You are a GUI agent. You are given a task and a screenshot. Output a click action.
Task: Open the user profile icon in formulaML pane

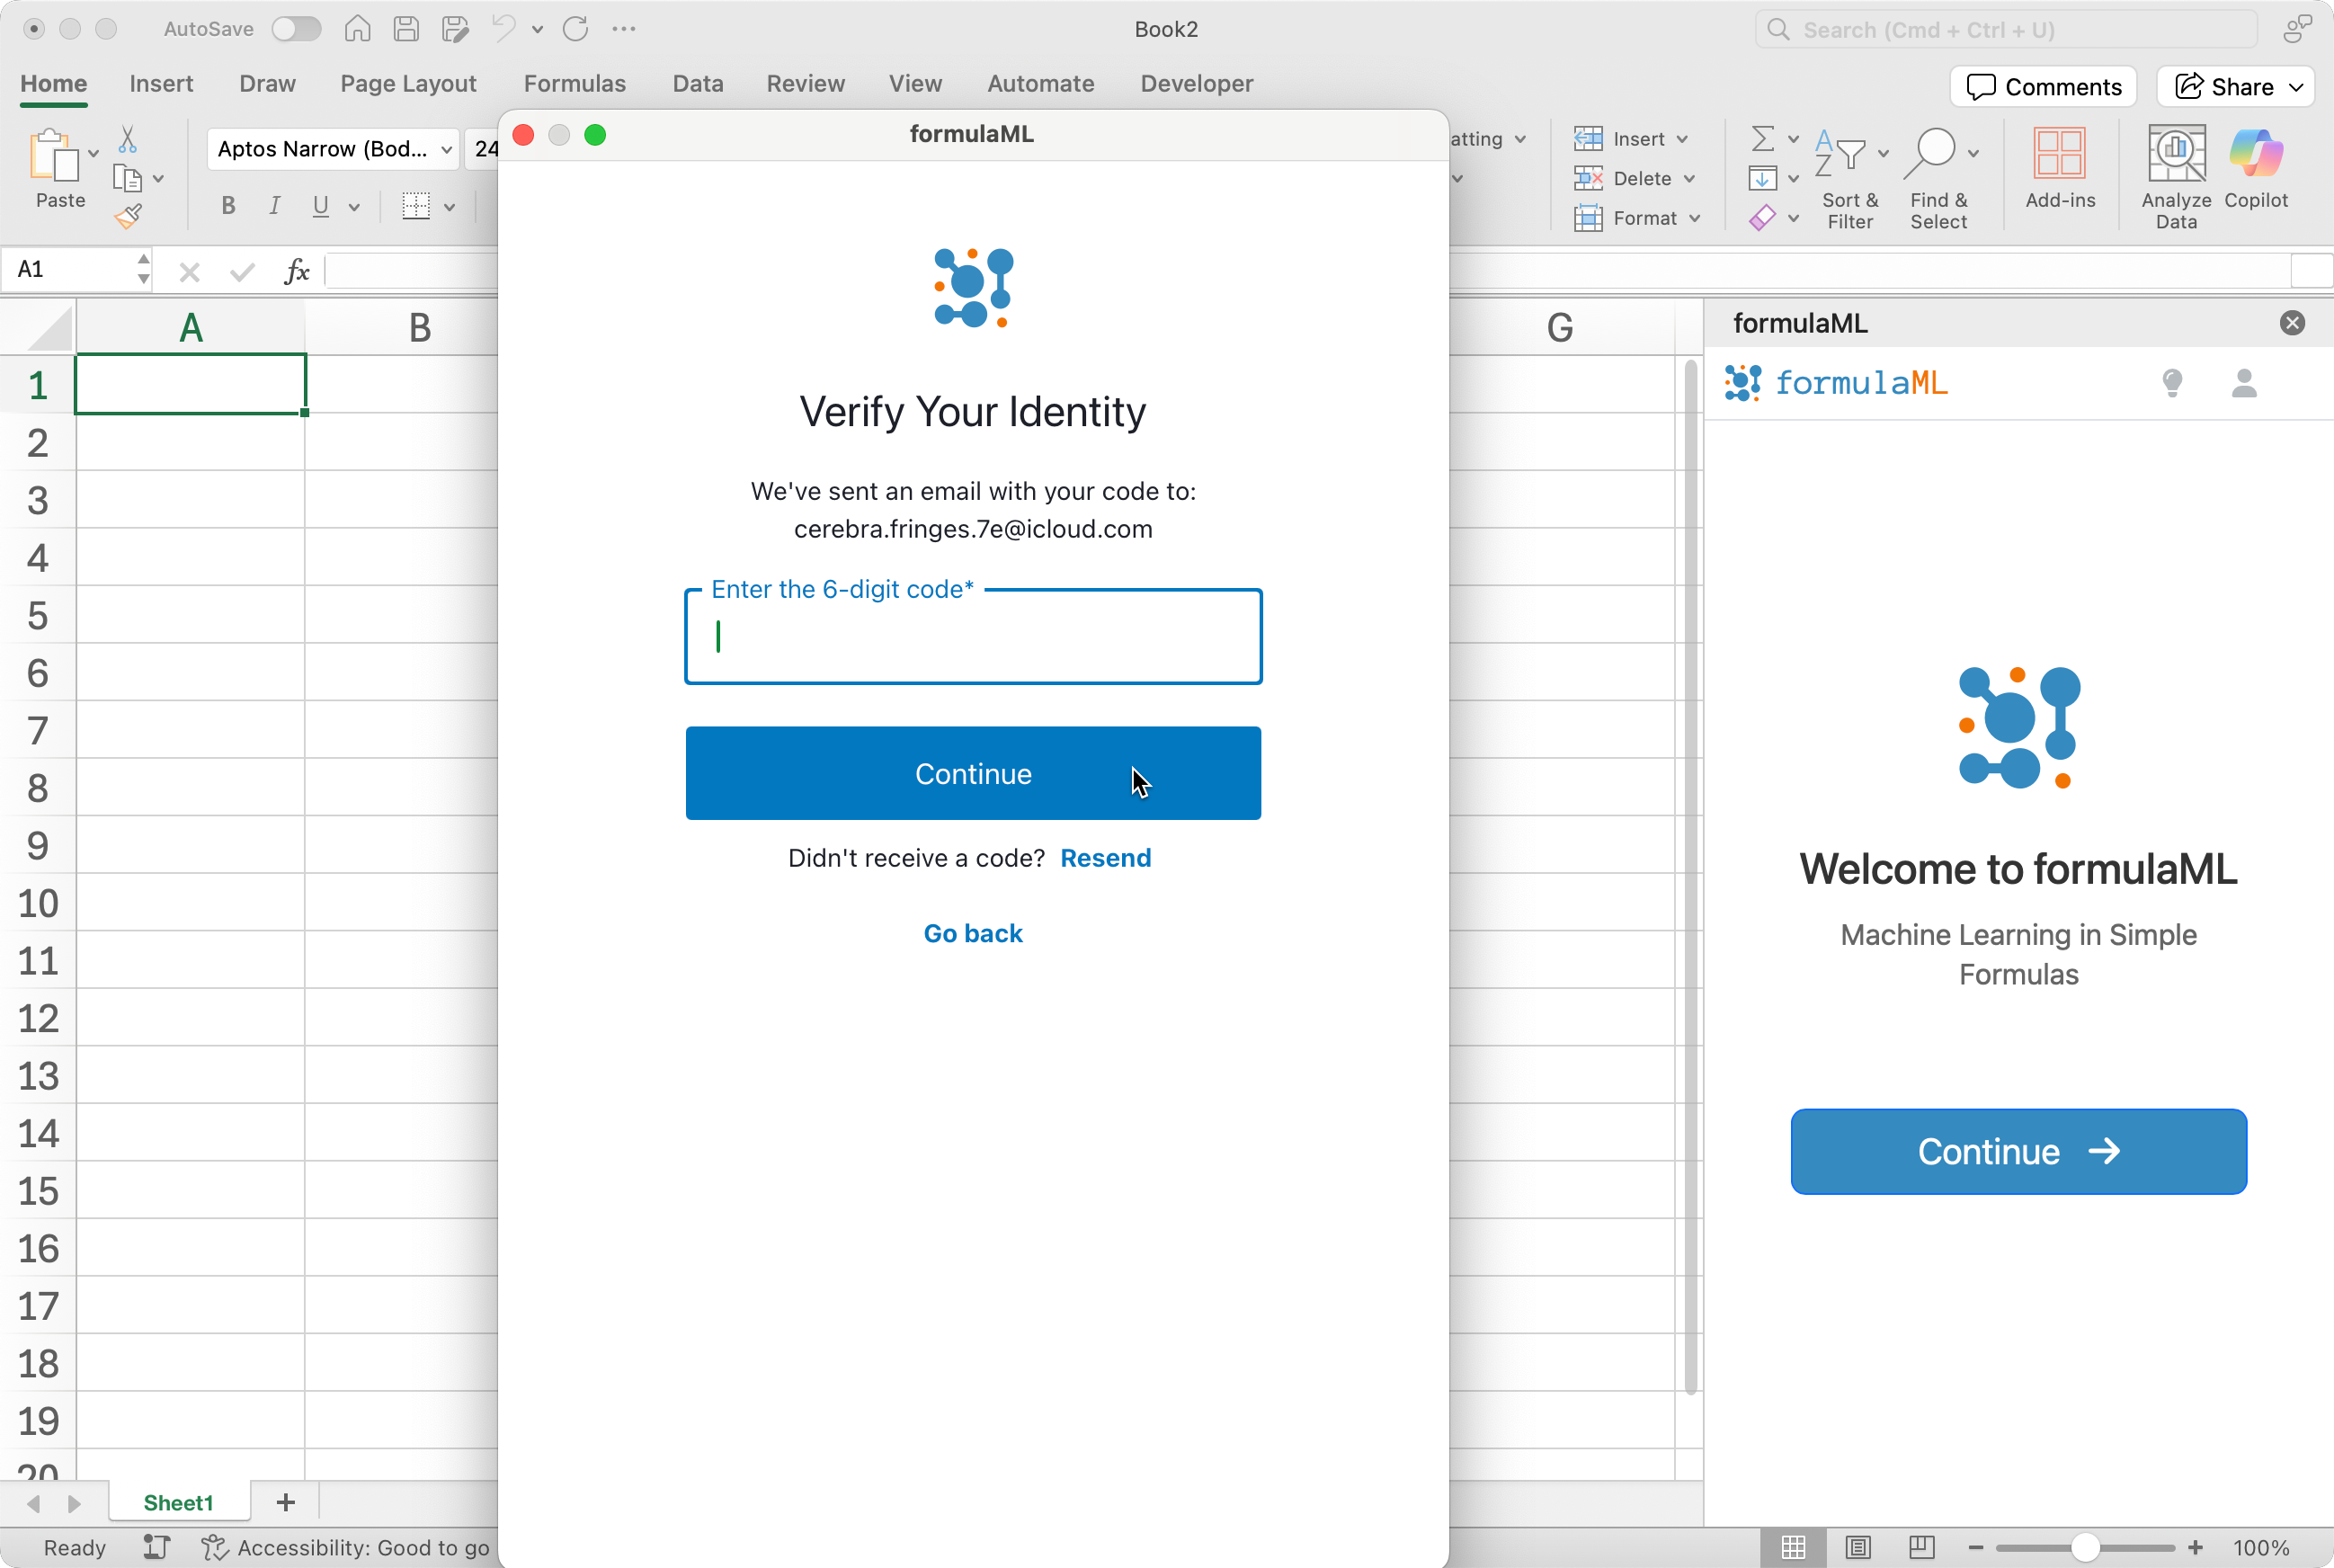(x=2244, y=383)
